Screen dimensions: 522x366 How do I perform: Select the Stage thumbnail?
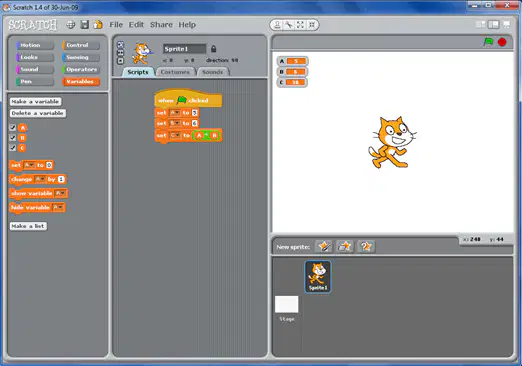[287, 305]
